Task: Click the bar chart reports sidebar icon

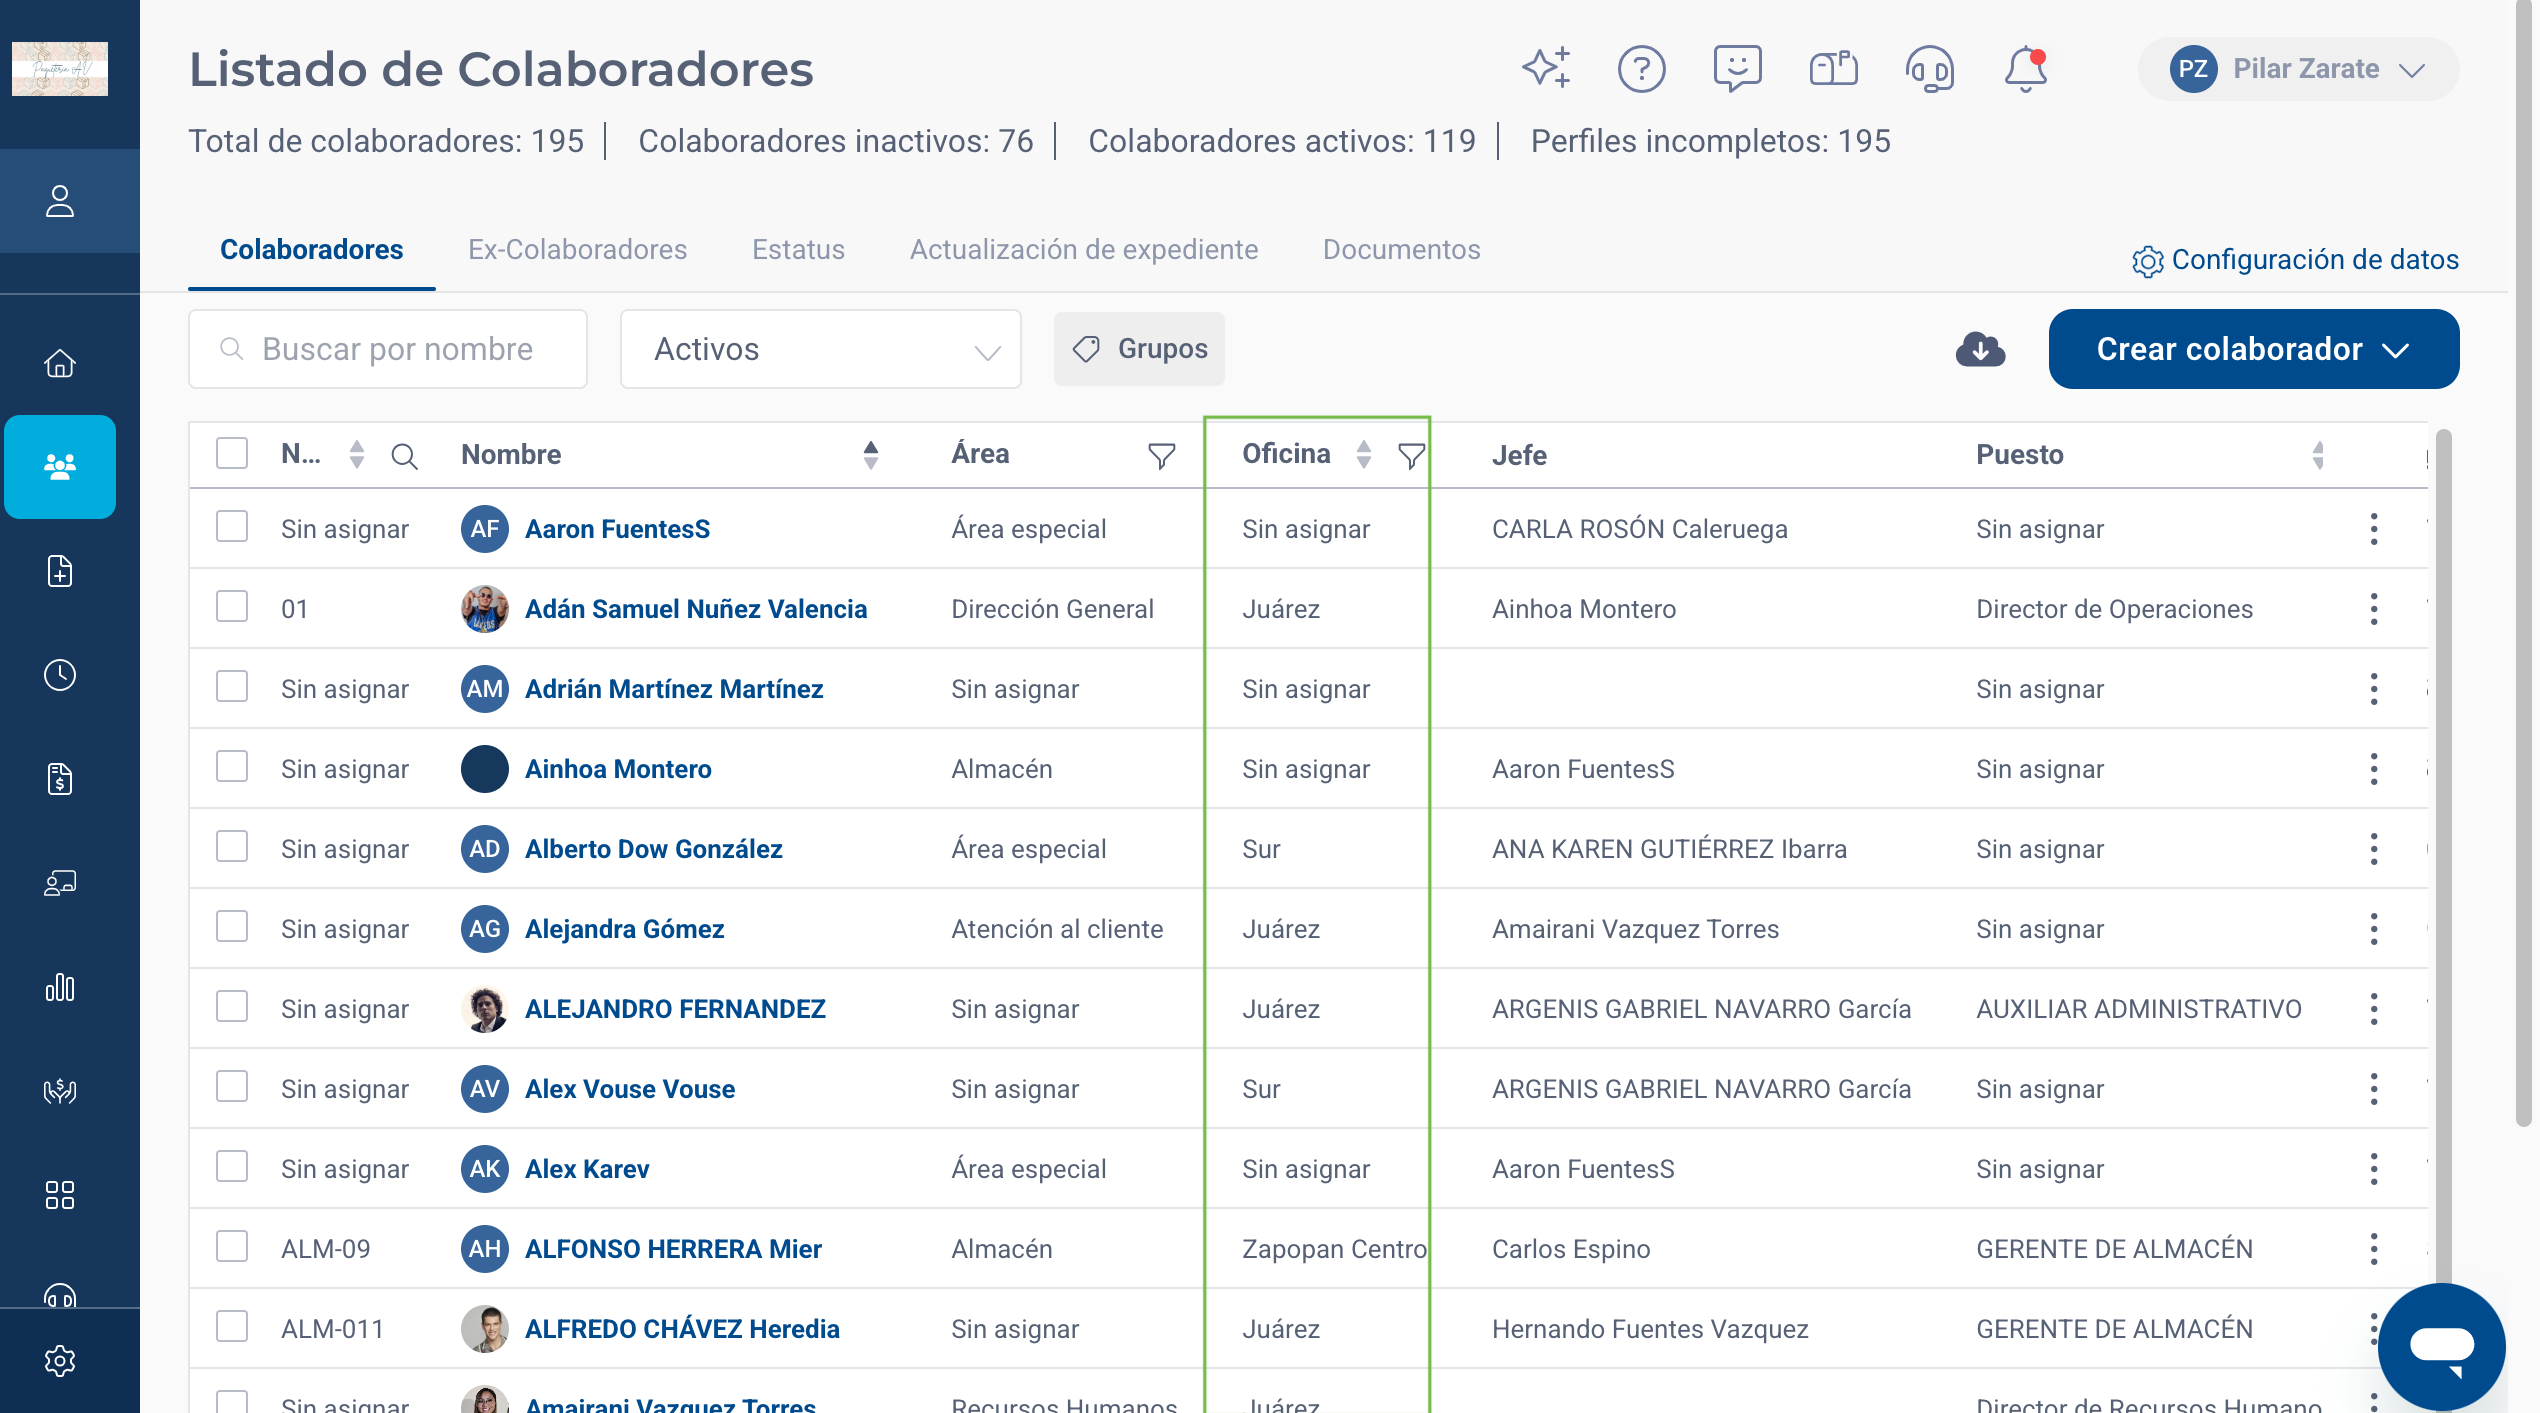Action: click(60, 987)
